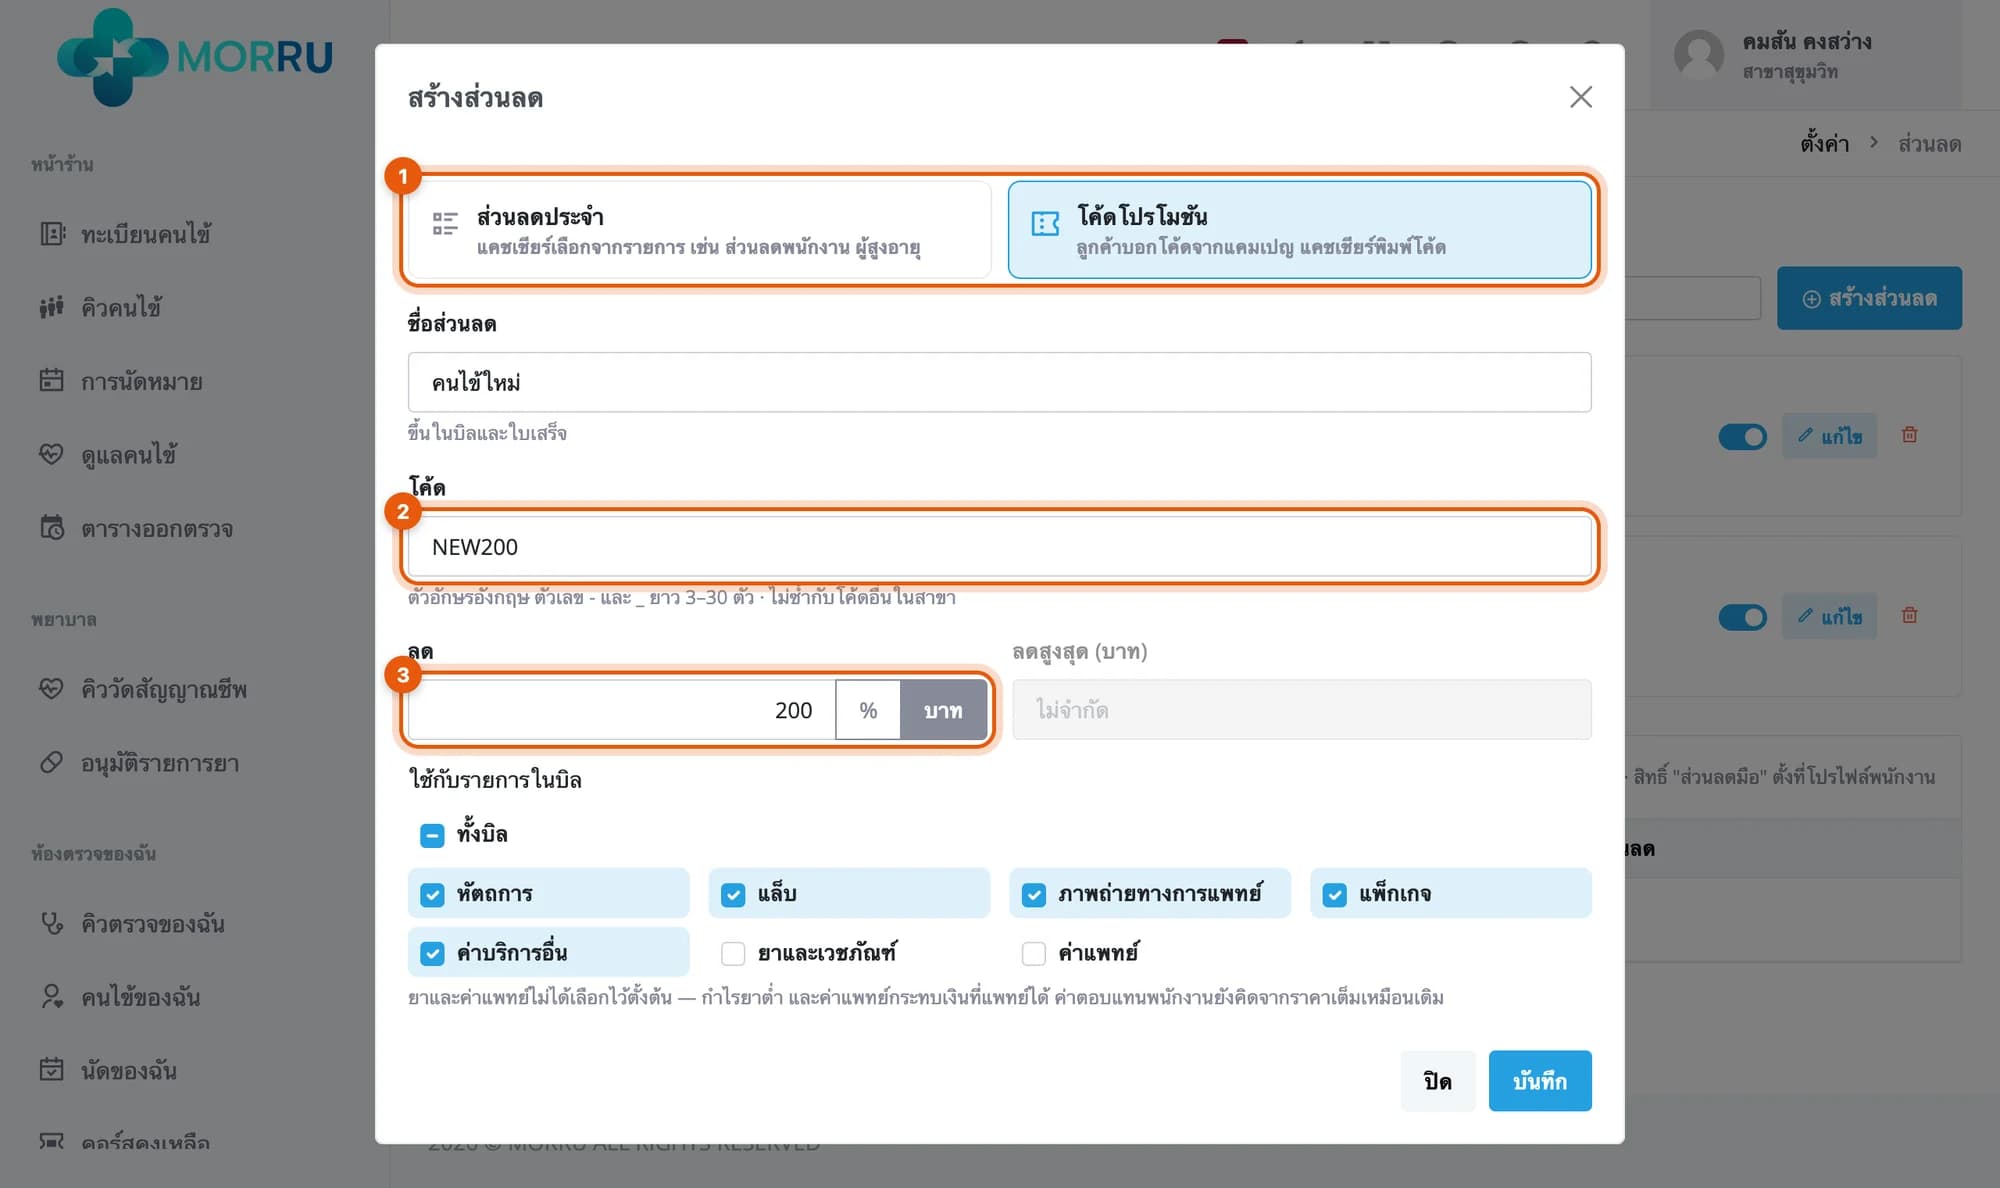Screen dimensions: 2000x1188
Task: Switch discount unit to บาท
Action: pos(943,710)
